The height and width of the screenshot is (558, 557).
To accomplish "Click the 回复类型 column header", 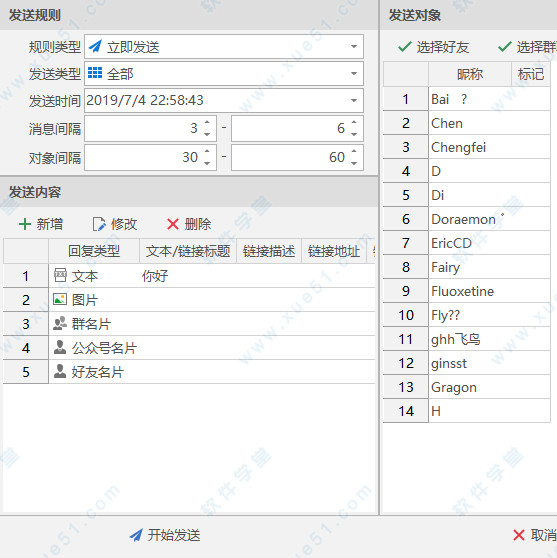I will point(94,251).
